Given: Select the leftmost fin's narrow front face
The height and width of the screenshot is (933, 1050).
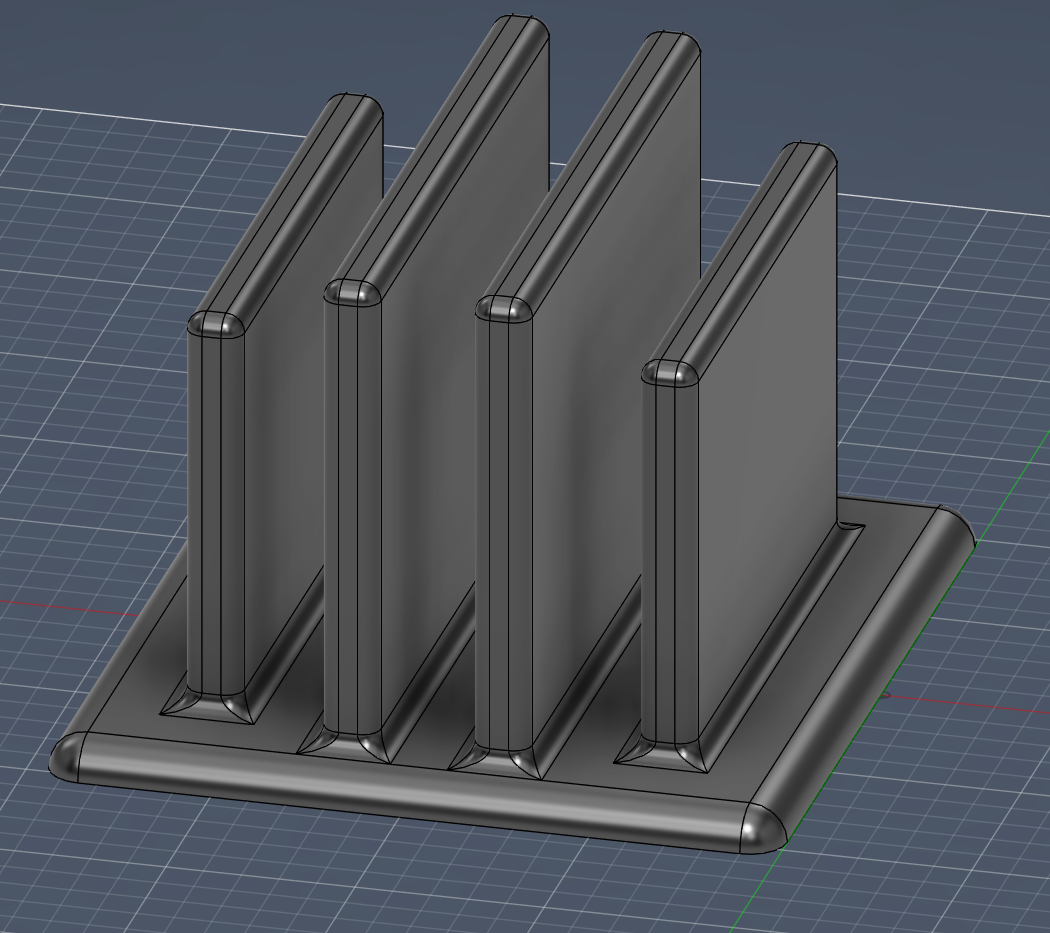Looking at the screenshot, I should click(211, 516).
